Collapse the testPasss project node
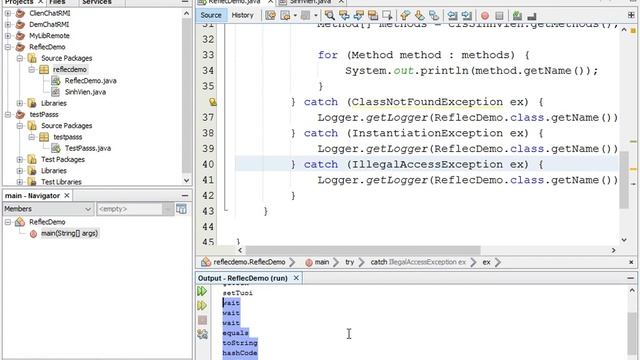Image resolution: width=640 pixels, height=360 pixels. coord(8,115)
